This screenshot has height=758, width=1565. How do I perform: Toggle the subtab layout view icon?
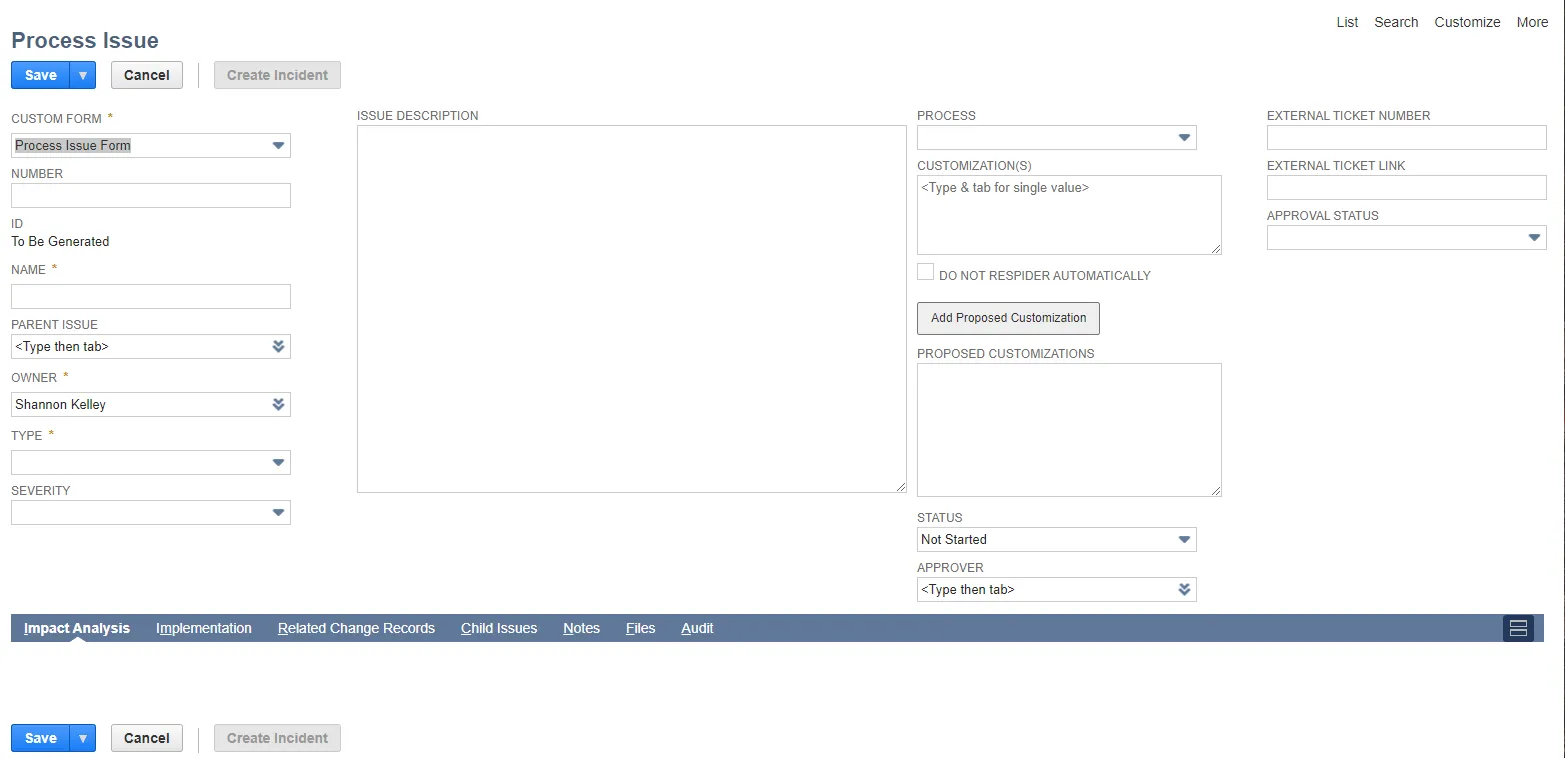tap(1518, 628)
